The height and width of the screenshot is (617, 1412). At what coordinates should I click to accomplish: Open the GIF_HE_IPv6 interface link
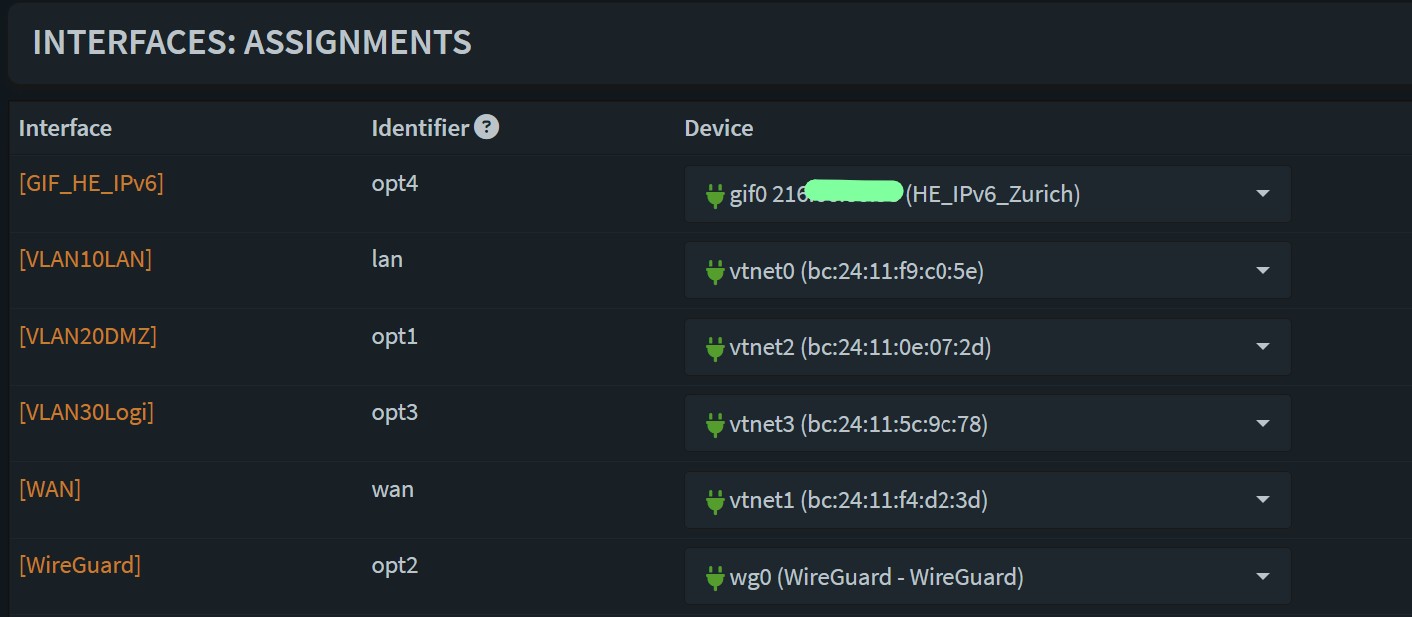click(91, 183)
